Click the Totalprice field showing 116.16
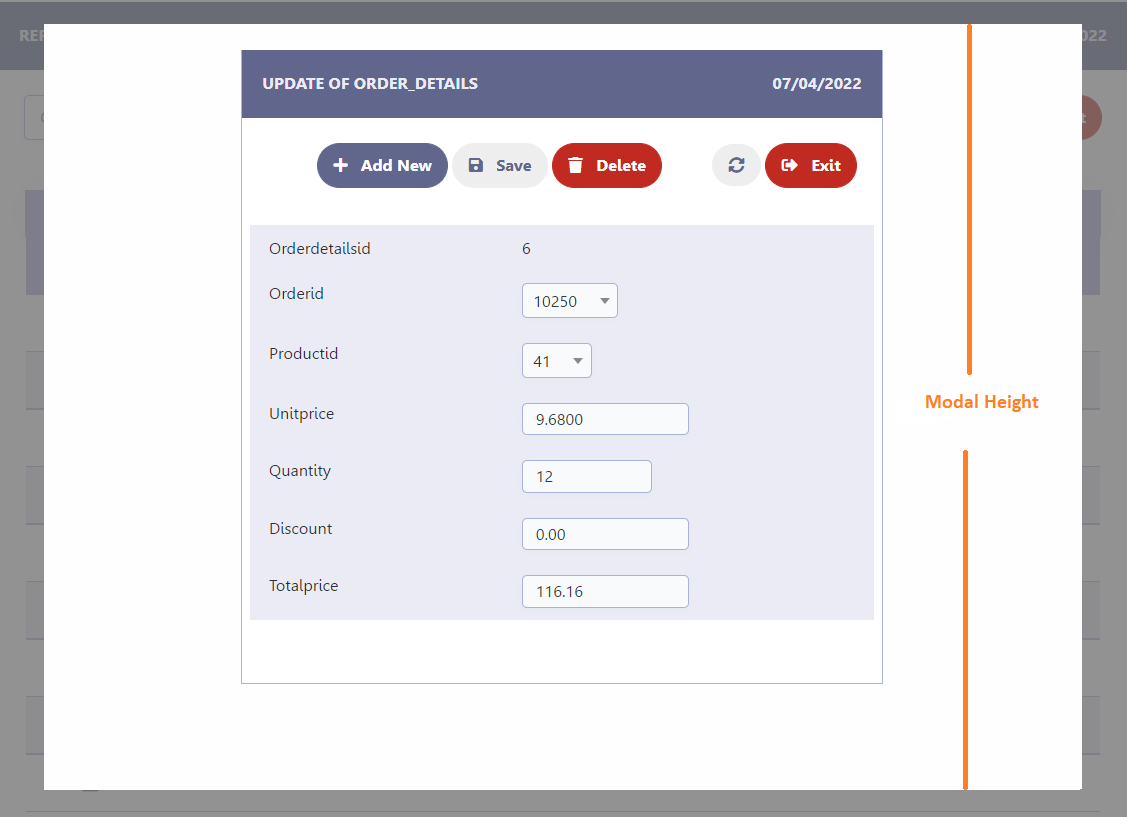The height and width of the screenshot is (817, 1127). point(605,591)
